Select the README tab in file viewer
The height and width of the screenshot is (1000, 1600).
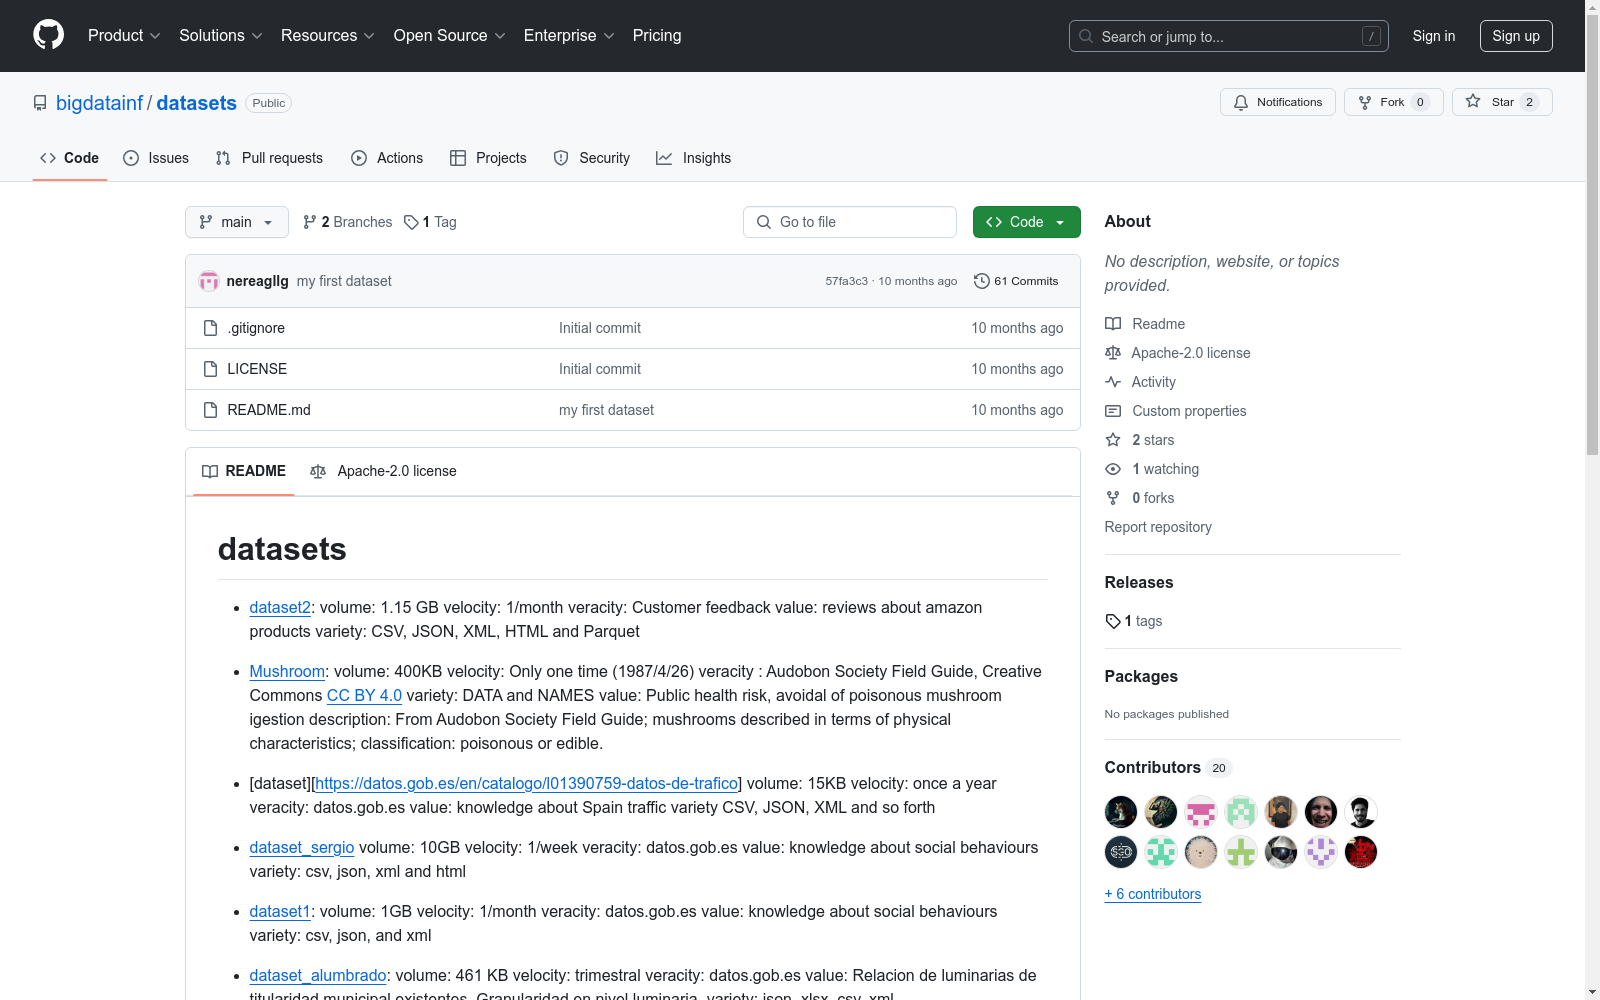[x=244, y=471]
